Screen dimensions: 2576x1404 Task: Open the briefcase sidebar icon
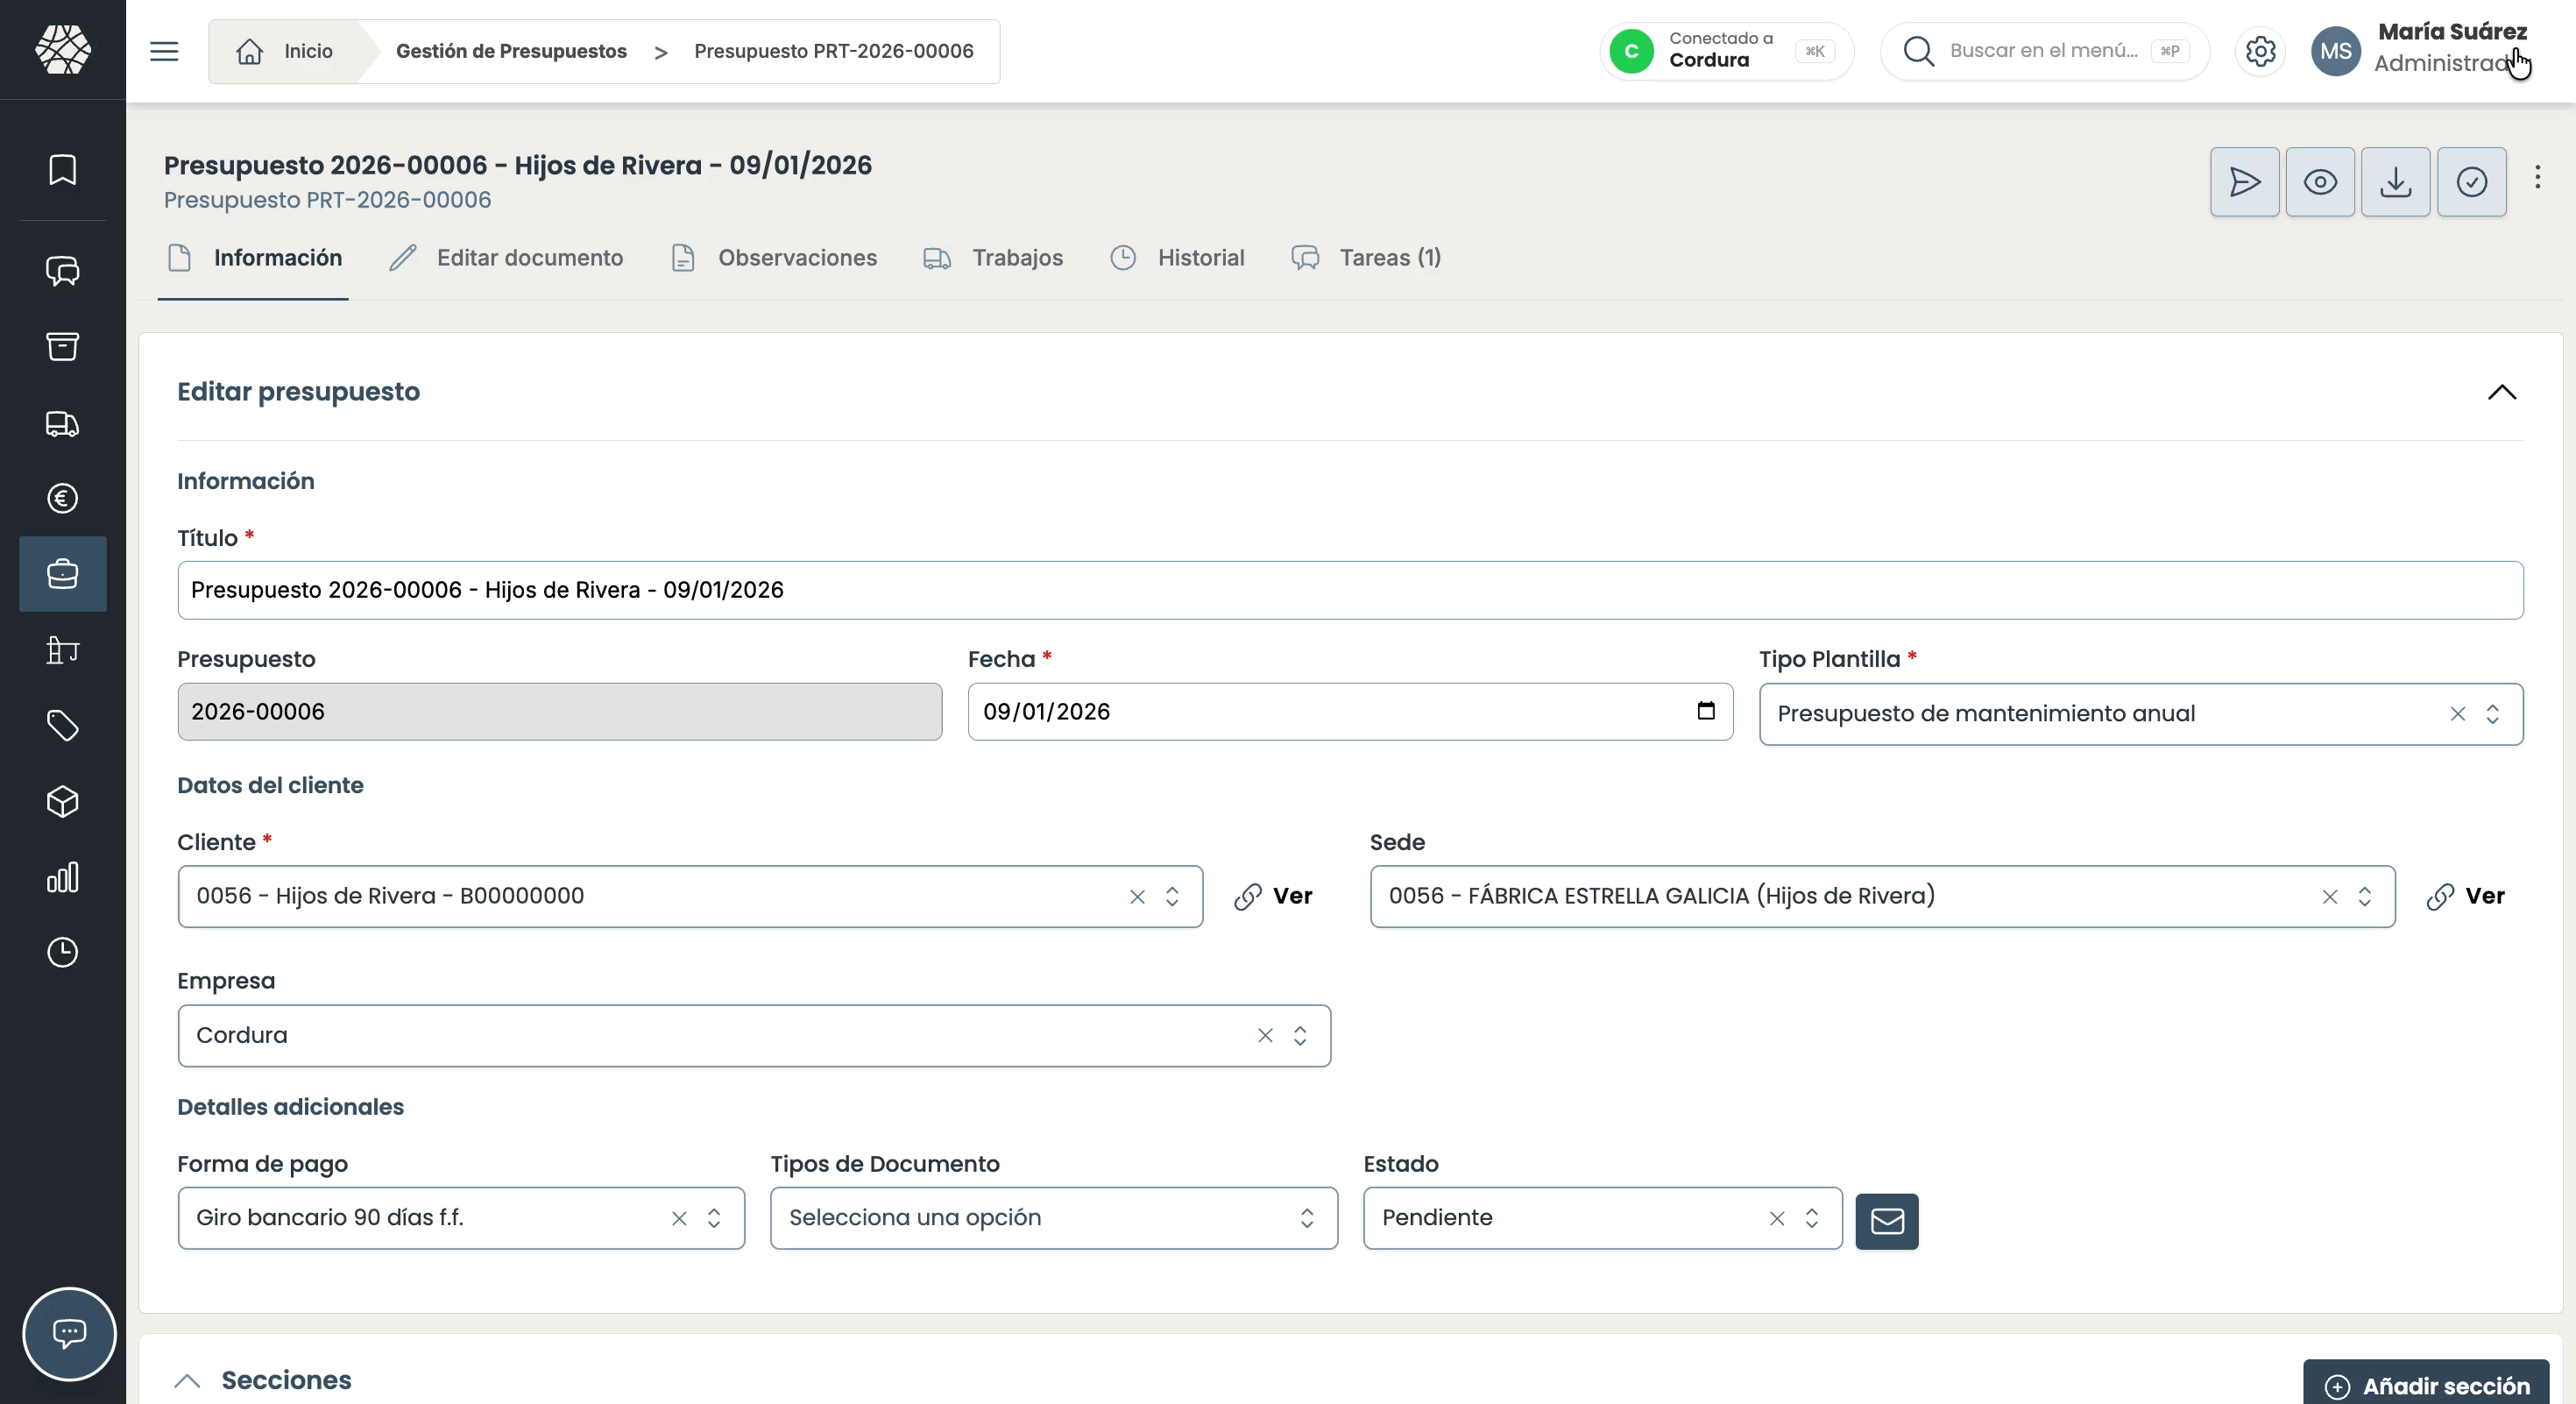click(63, 574)
